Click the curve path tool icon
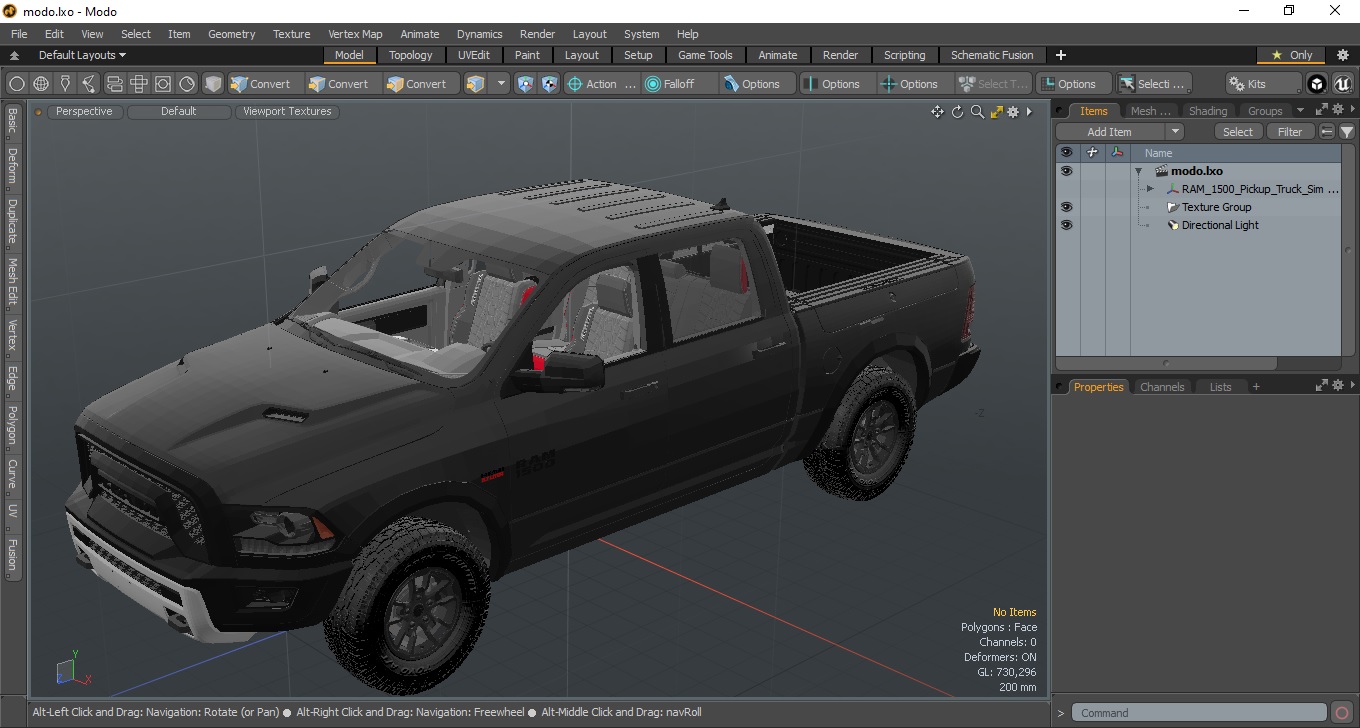 coord(89,84)
